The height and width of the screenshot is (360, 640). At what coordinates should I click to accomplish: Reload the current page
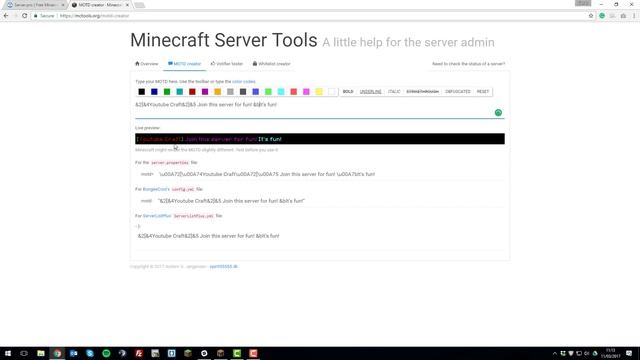[x=24, y=16]
